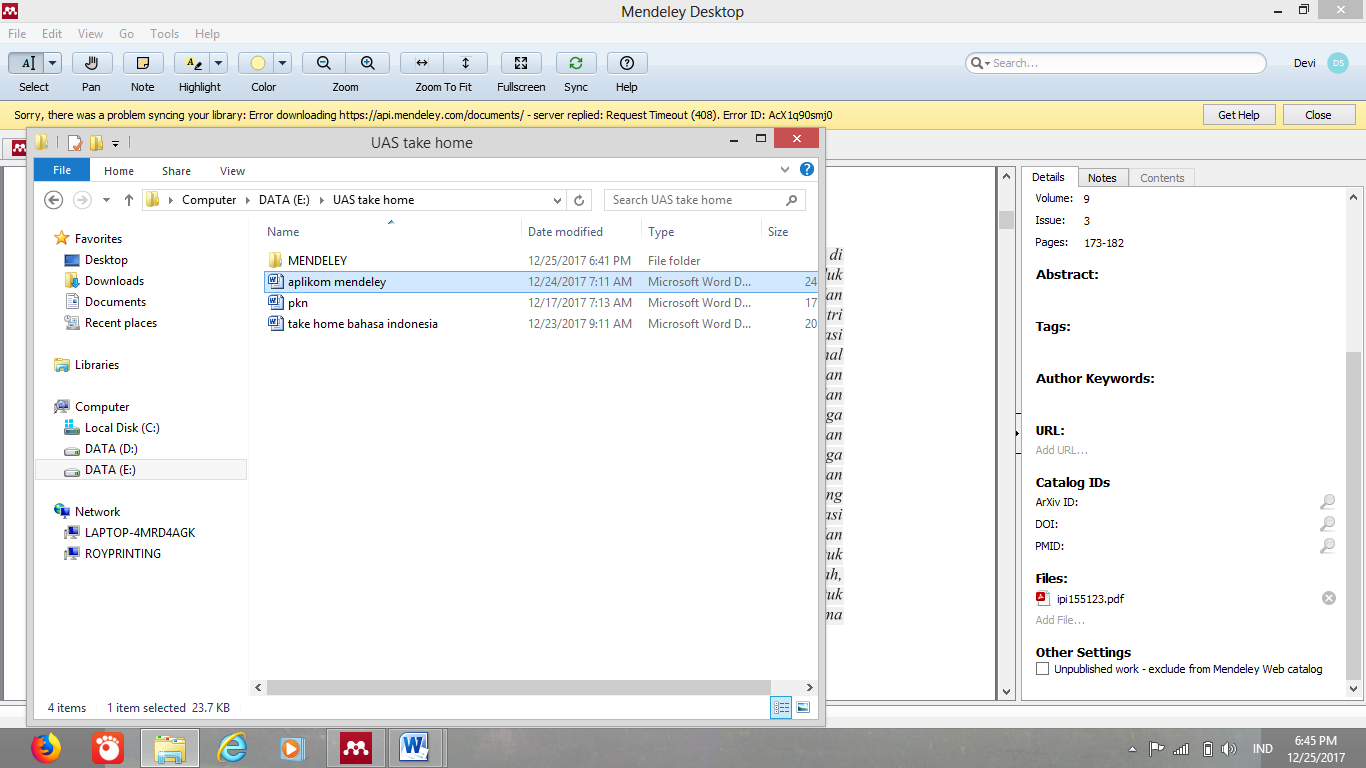
Task: Select Local Disk (C:) in navigation pane
Action: point(122,428)
